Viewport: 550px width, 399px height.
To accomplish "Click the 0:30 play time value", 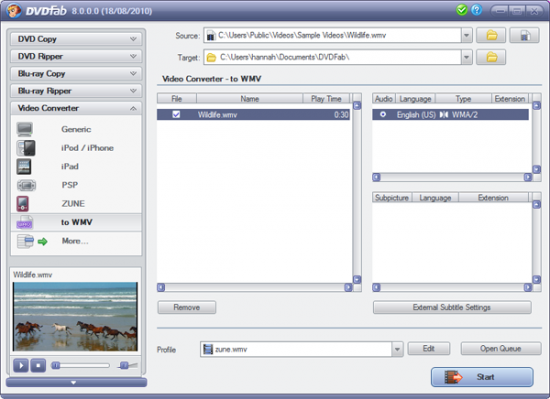I will [x=341, y=115].
